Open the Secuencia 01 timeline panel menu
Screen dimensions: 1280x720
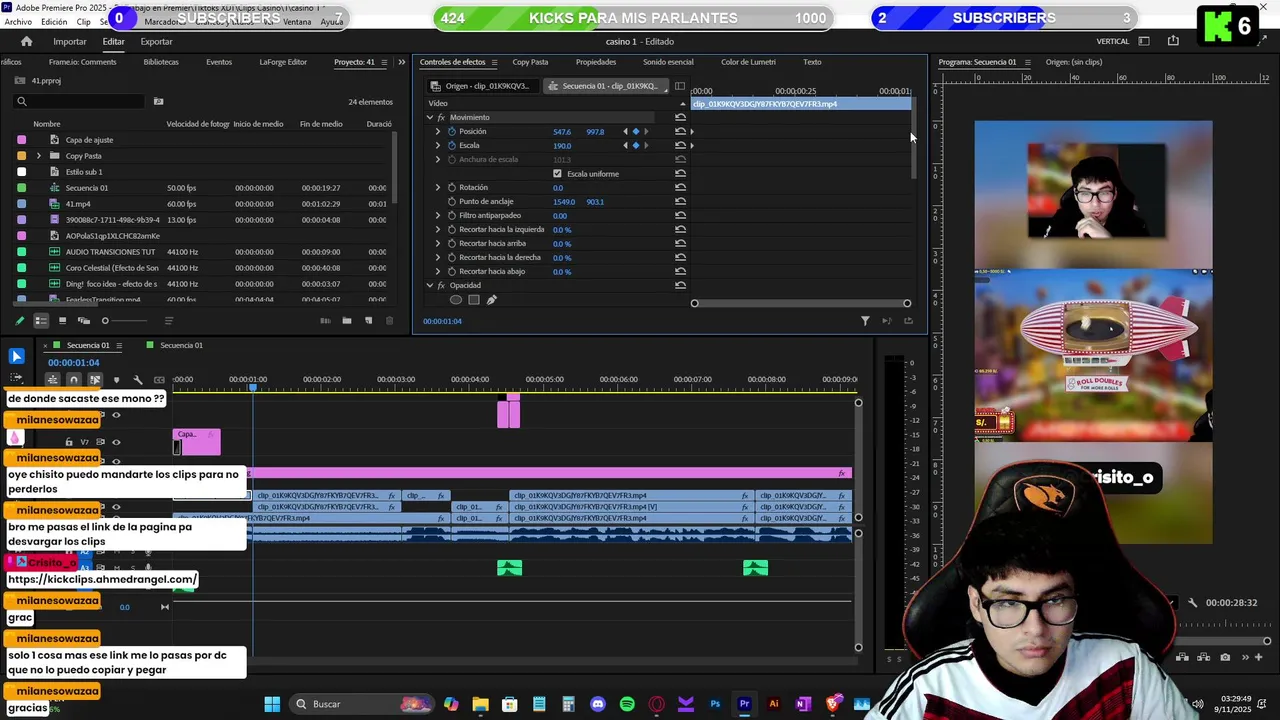[x=119, y=346]
